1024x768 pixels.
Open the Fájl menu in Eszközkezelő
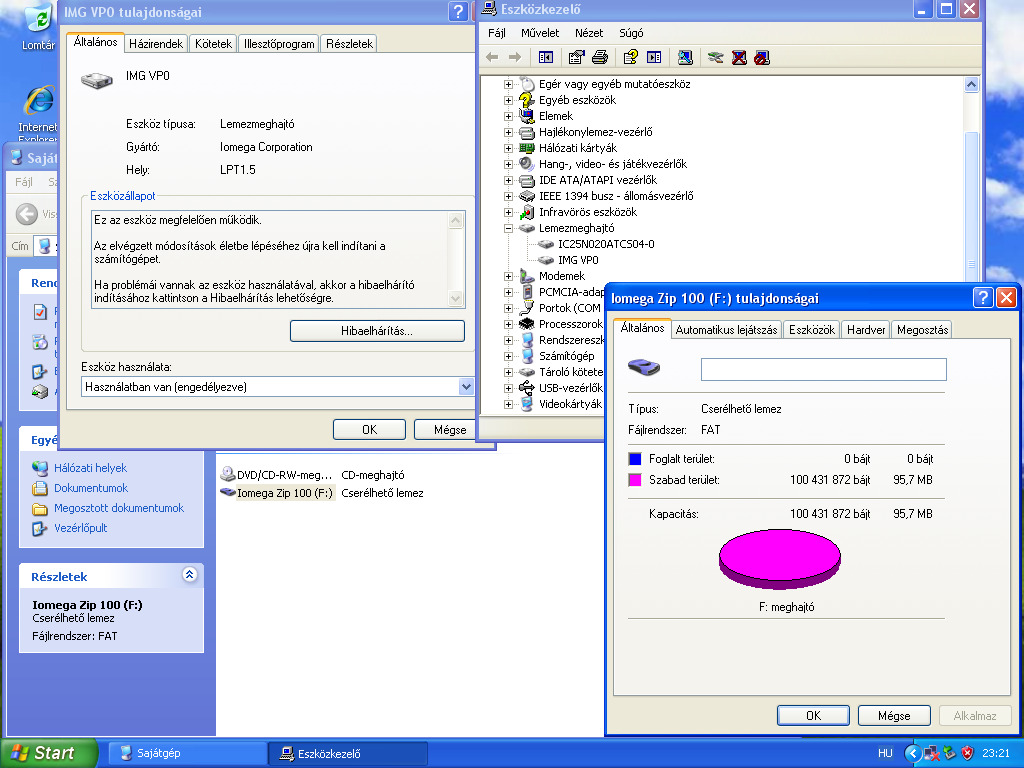[x=496, y=33]
